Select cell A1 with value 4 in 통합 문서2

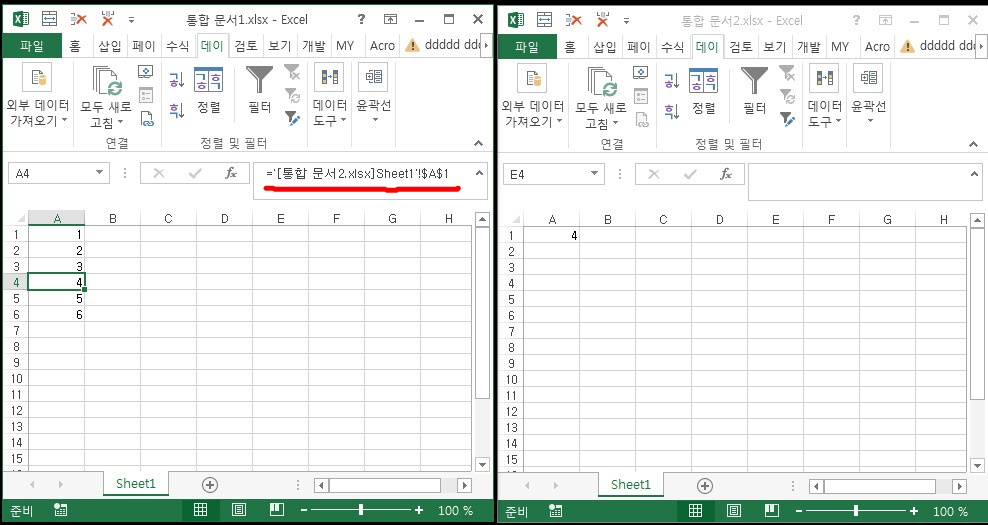point(552,236)
